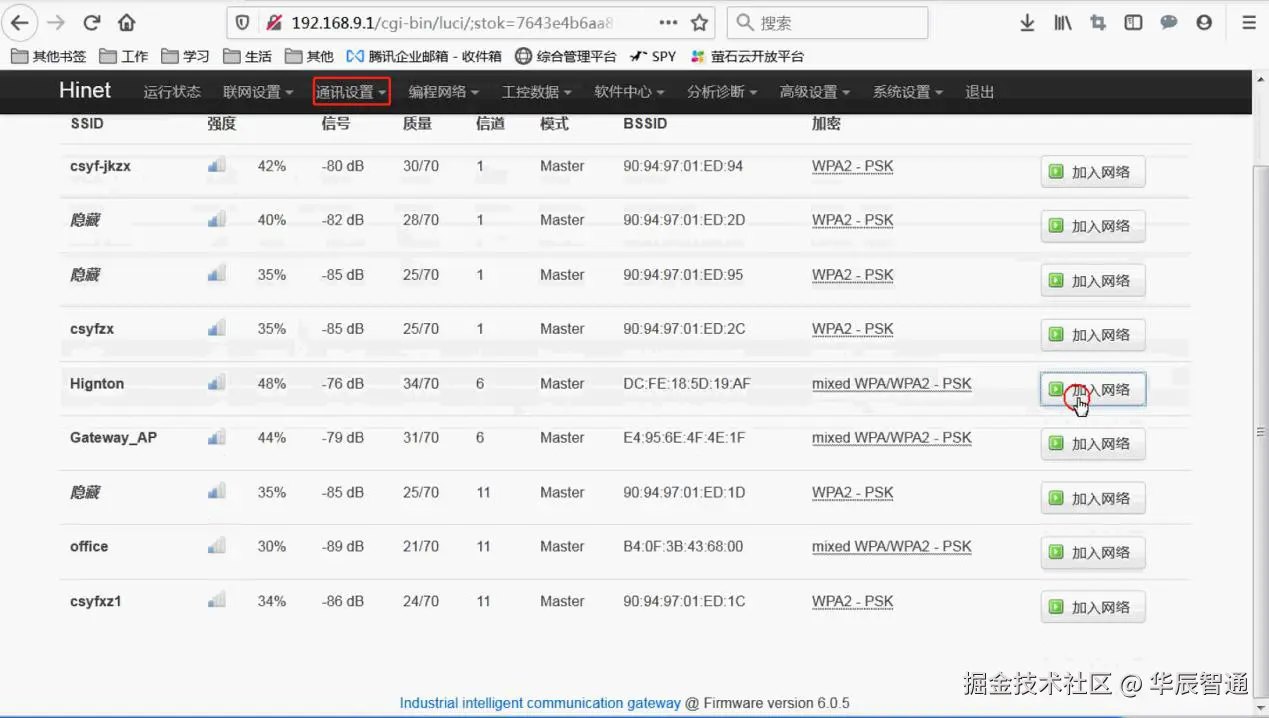Open the downloads panel
1269x718 pixels.
pyautogui.click(x=1027, y=22)
